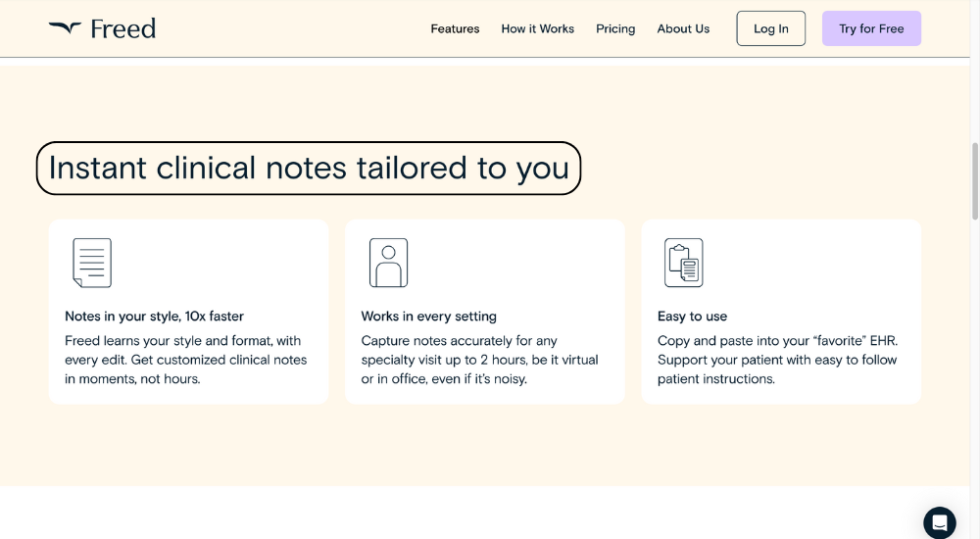Click 'Notes in your style, 10x faster' title
Viewport: 980px width, 539px height.
(154, 316)
